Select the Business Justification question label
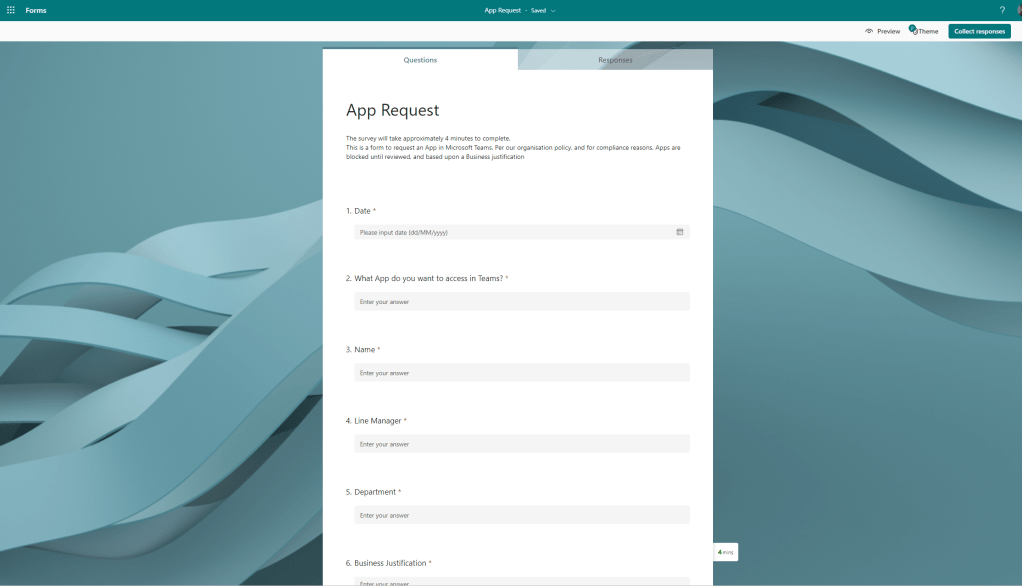The width and height of the screenshot is (1022, 586). coord(390,563)
